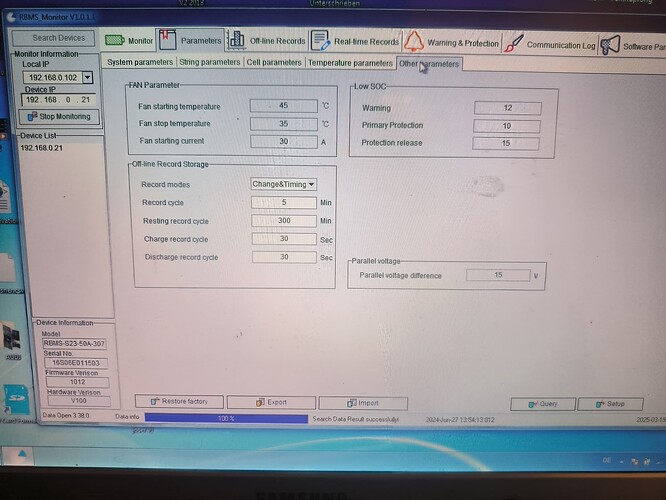The height and width of the screenshot is (500, 666).
Task: Open the Communication Log tab
Action: [x=550, y=45]
